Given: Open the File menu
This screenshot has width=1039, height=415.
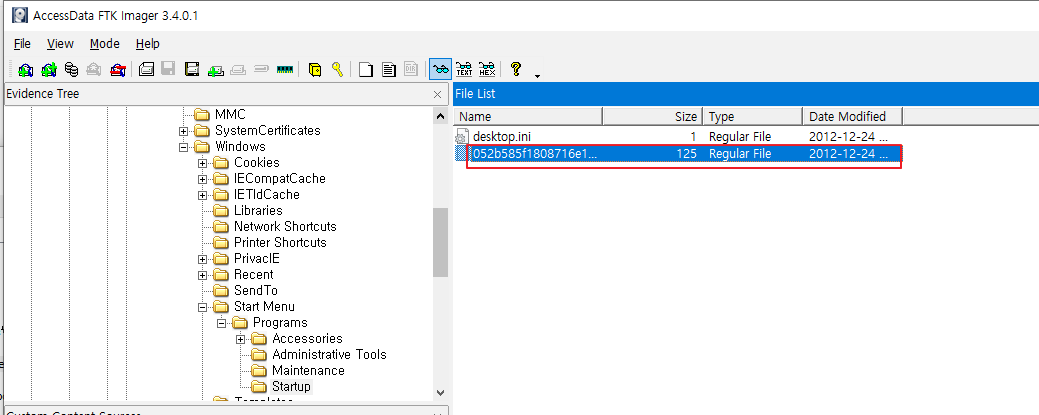Looking at the screenshot, I should point(23,44).
